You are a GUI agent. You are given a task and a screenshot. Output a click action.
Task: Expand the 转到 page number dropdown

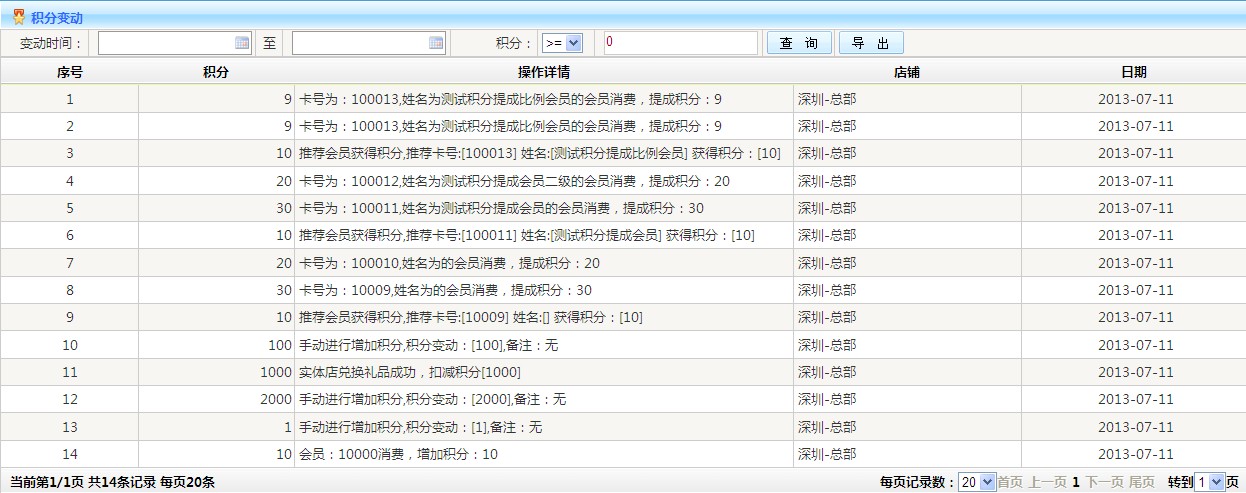pyautogui.click(x=1210, y=482)
